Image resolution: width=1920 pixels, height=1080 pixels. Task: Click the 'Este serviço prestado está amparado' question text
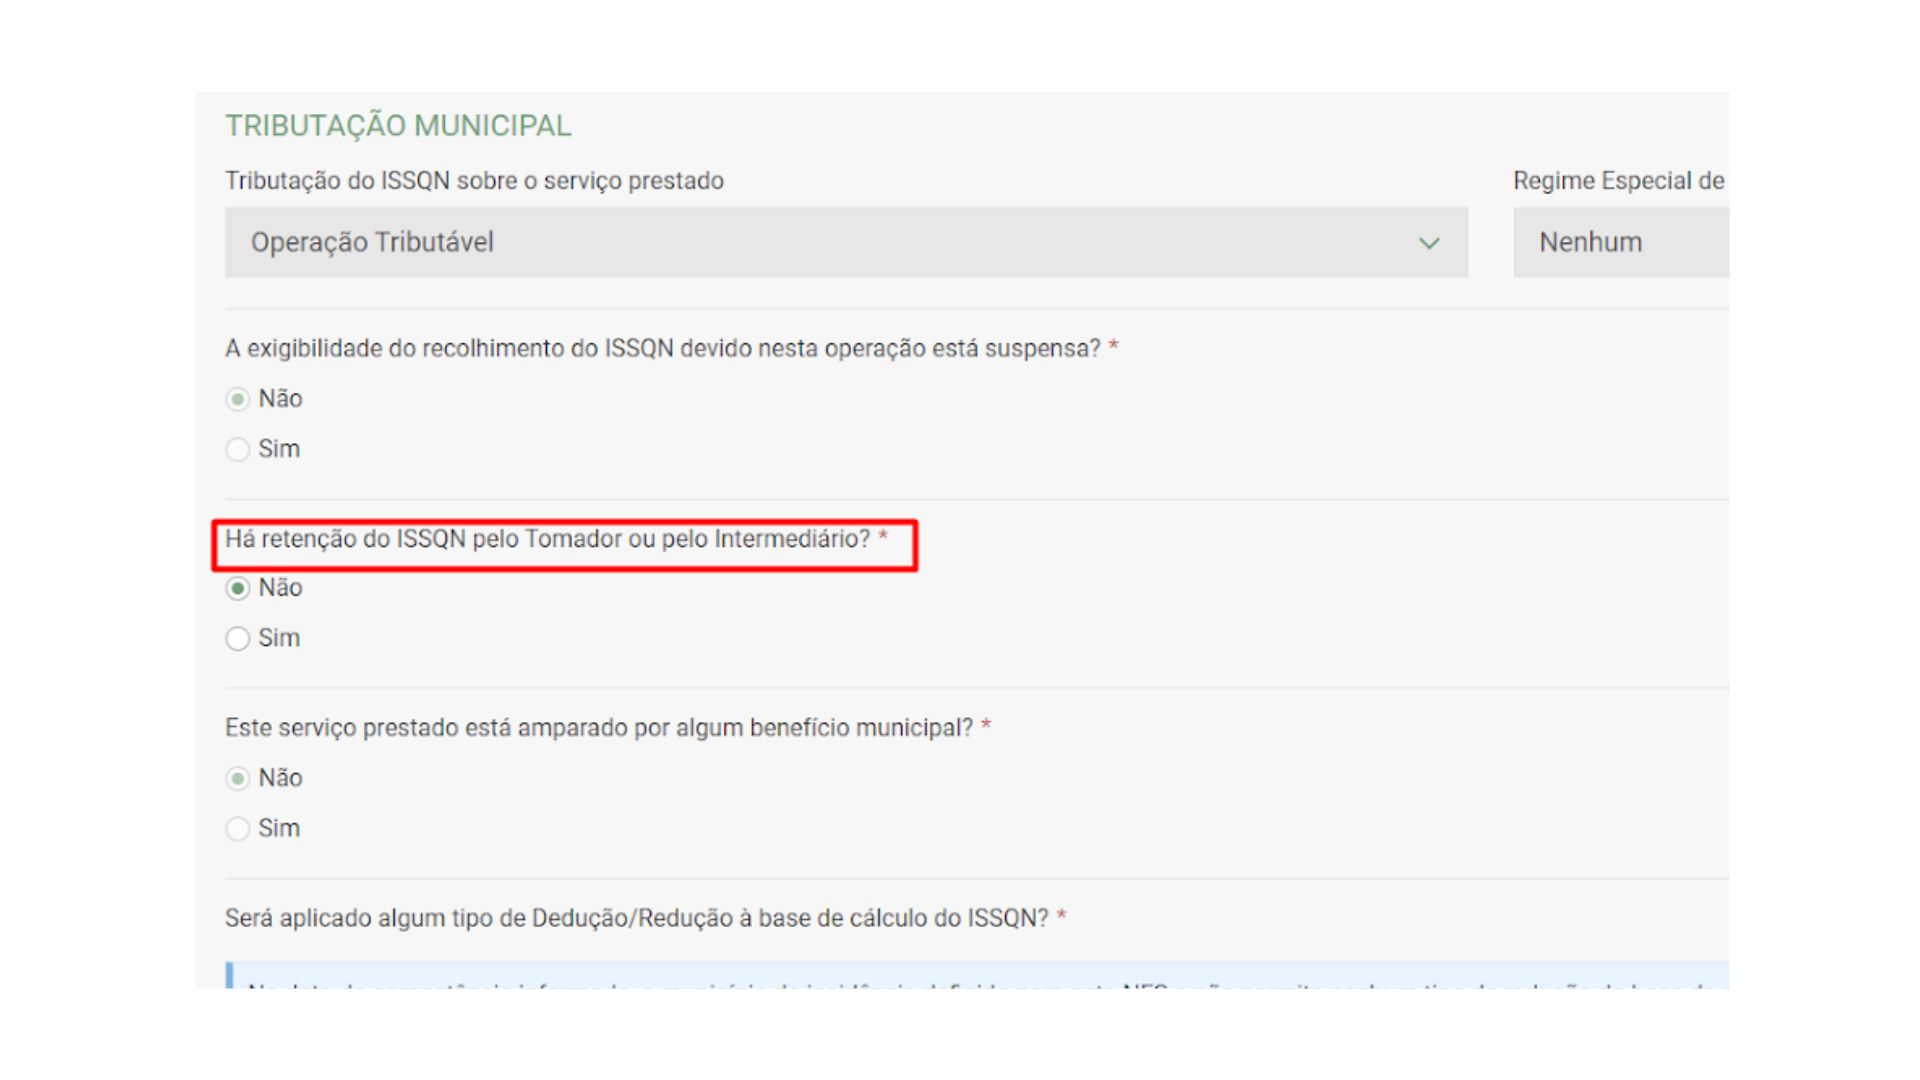tap(598, 728)
